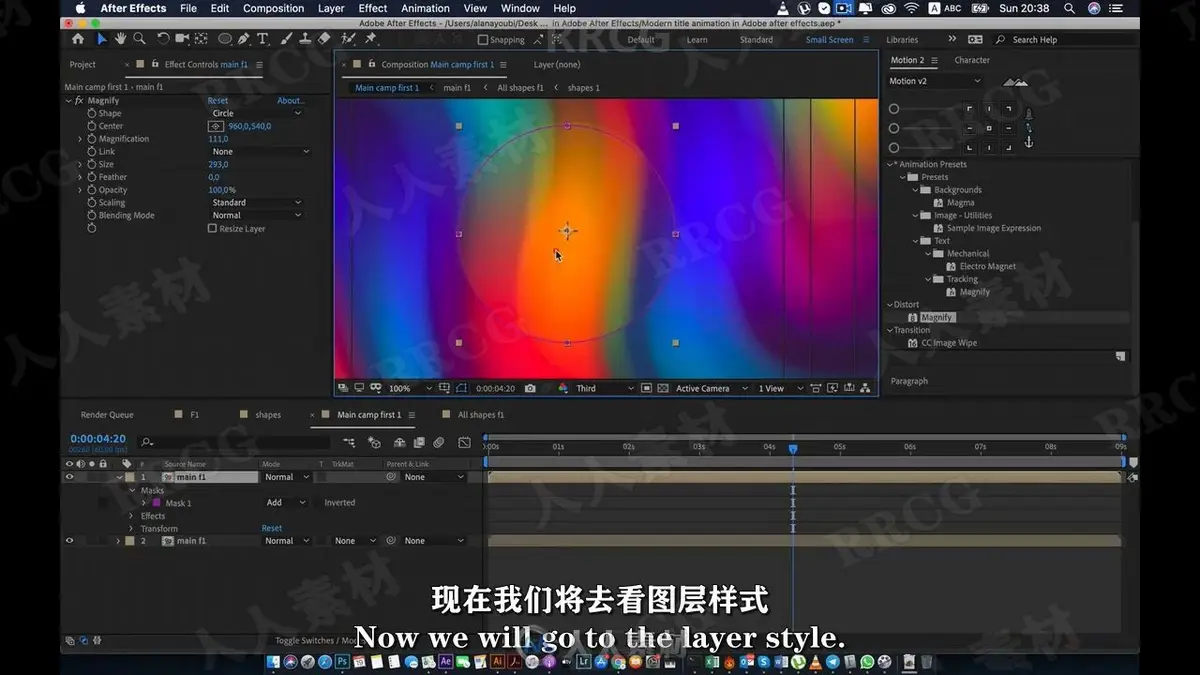The height and width of the screenshot is (675, 1200).
Task: Pick the Zoom magnifier tool
Action: tap(139, 39)
